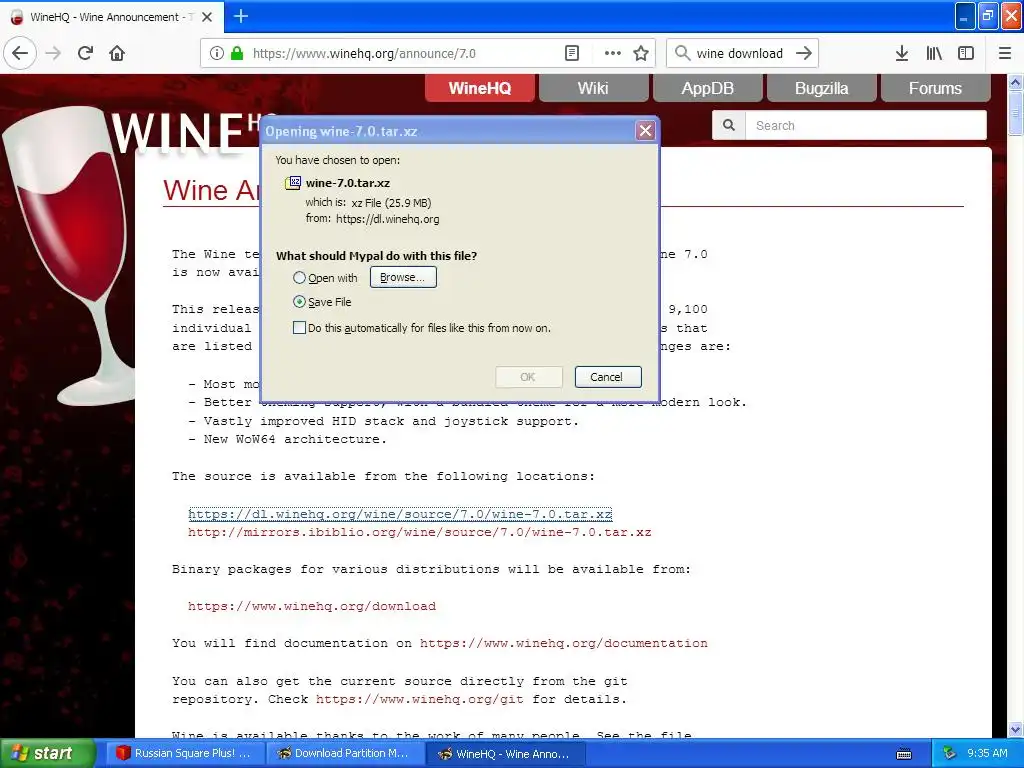
Task: Confirm the download with OK
Action: [x=528, y=377]
